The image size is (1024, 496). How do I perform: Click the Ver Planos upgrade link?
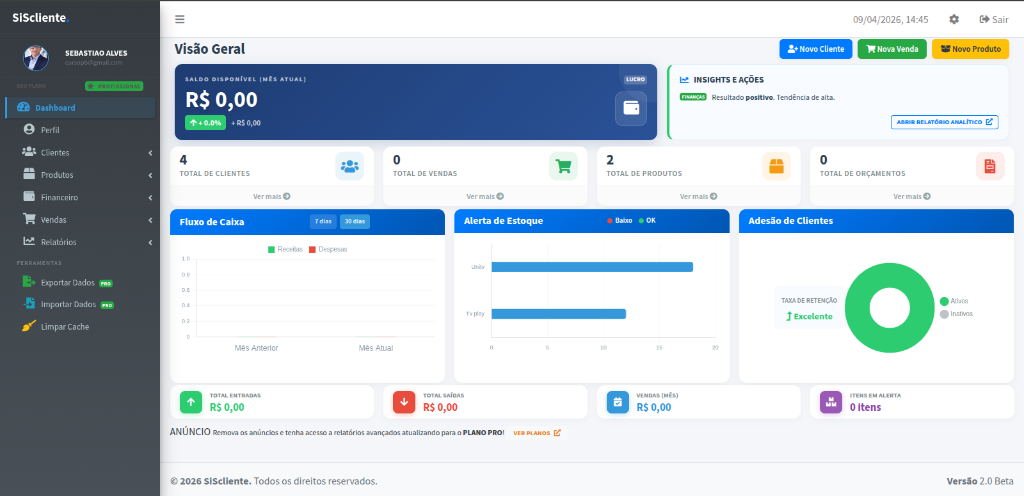click(537, 432)
